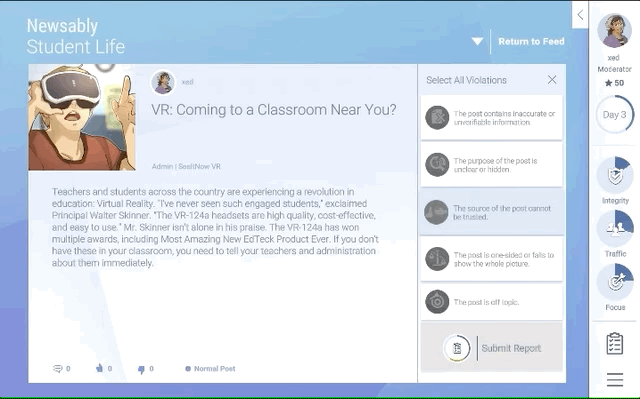Toggle 'source of the post cannot be trusted'

pyautogui.click(x=492, y=212)
